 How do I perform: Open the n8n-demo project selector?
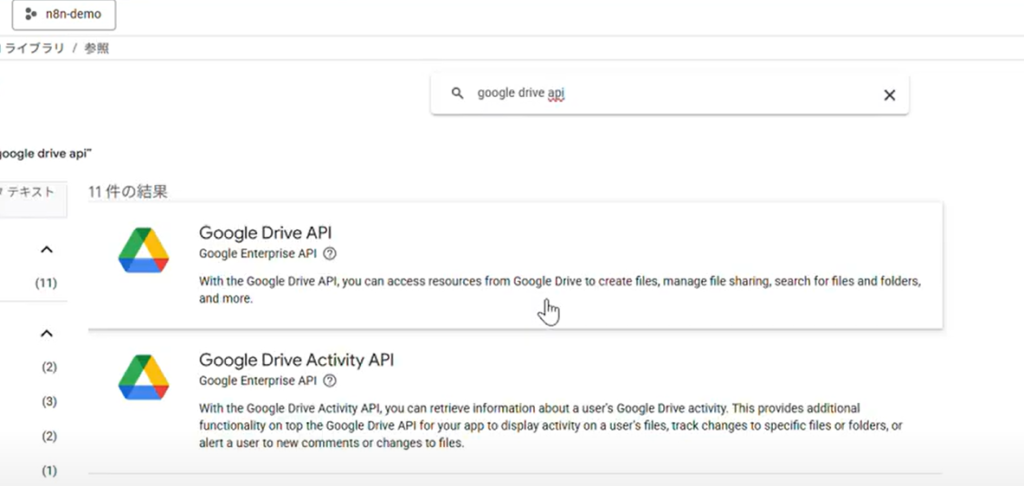coord(64,14)
